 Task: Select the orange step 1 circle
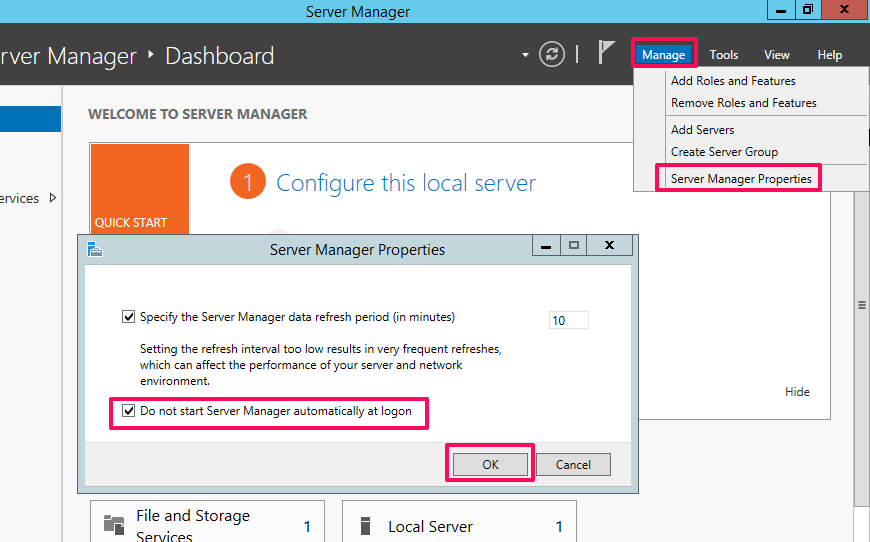(x=247, y=181)
